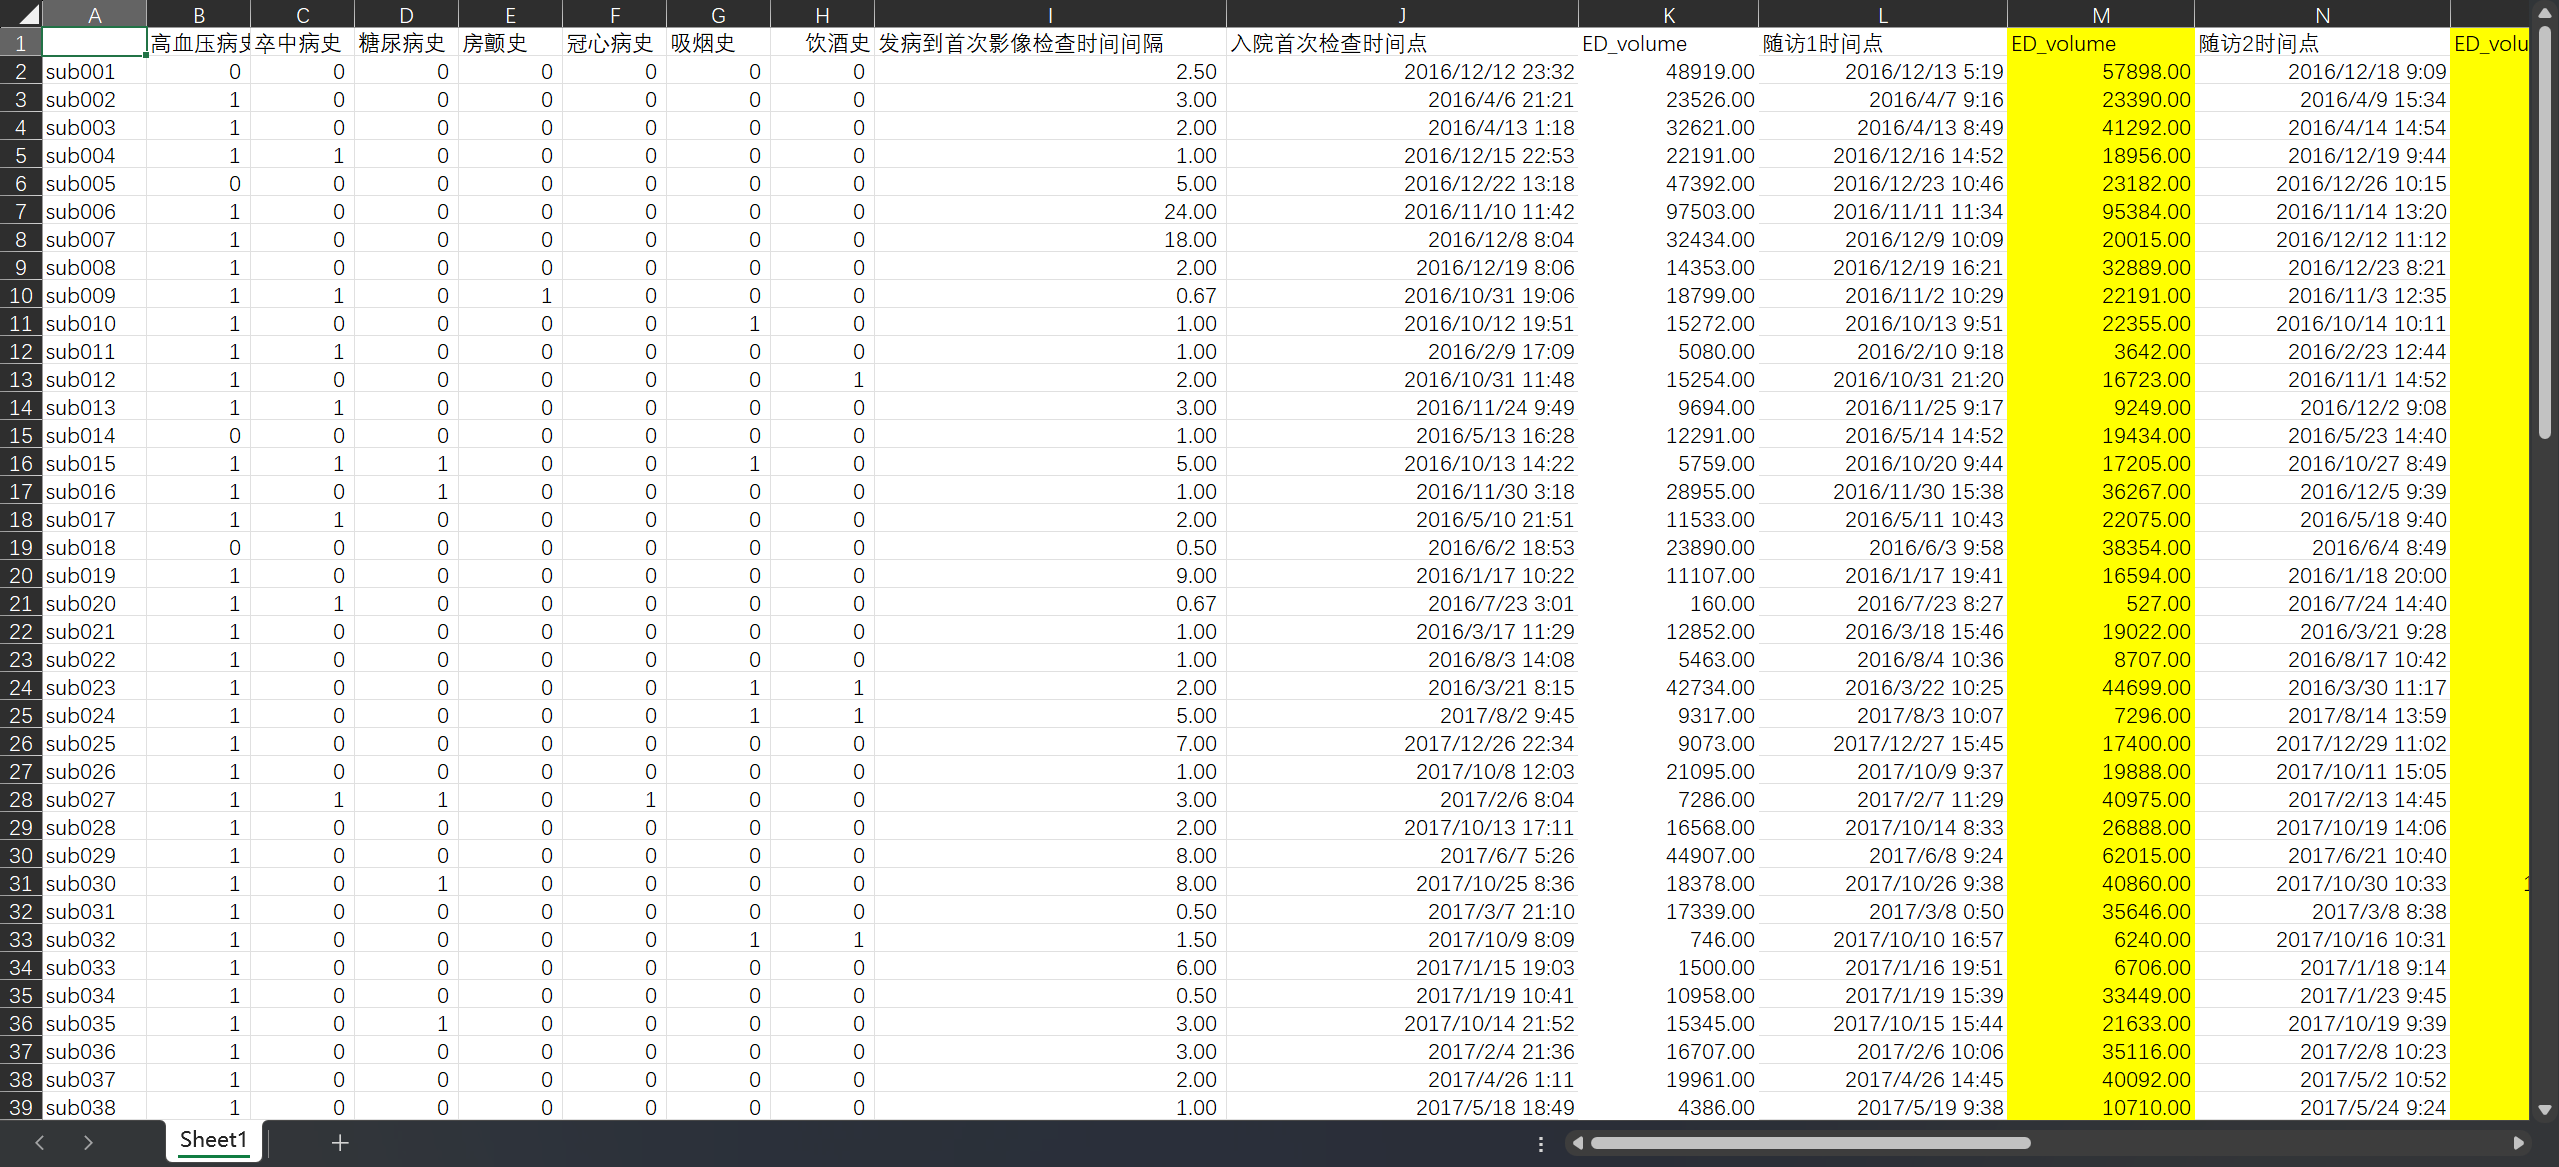Select date 2017/8/2 9:45
The image size is (2559, 1167).
point(1402,715)
